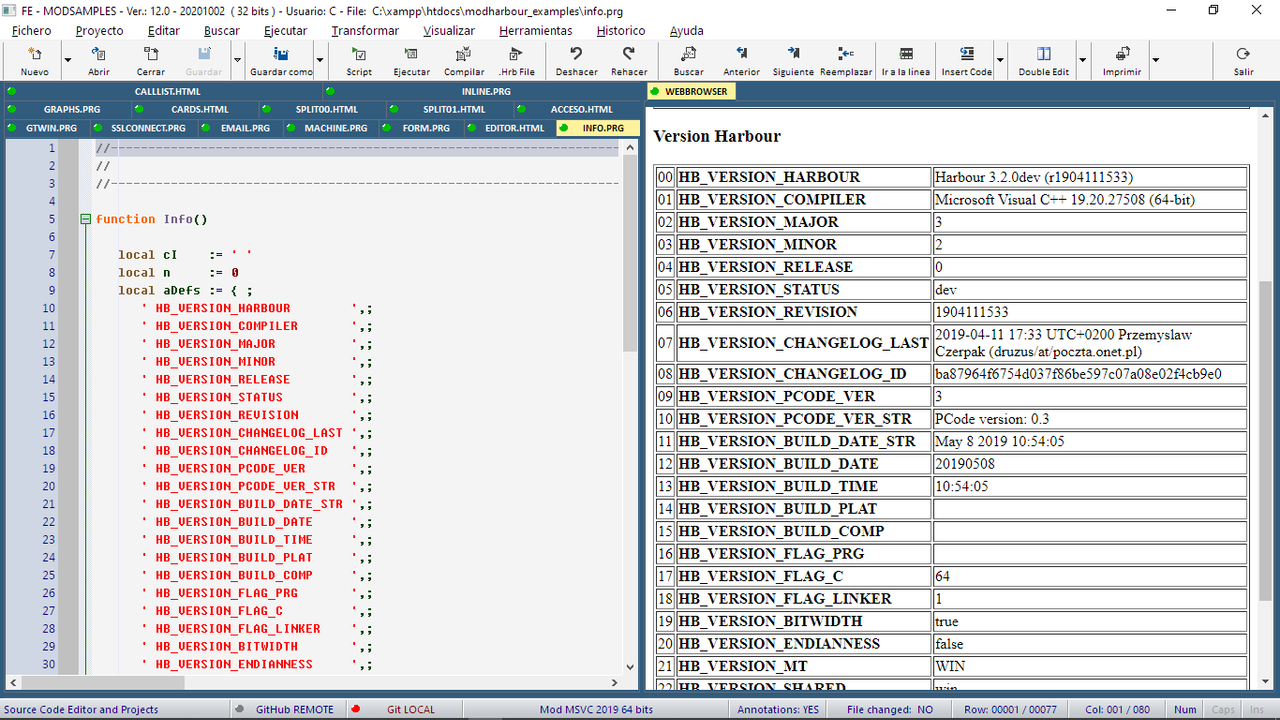This screenshot has width=1280, height=720.
Task: Expand dropdown arrow next to Guardar como
Action: click(x=320, y=60)
